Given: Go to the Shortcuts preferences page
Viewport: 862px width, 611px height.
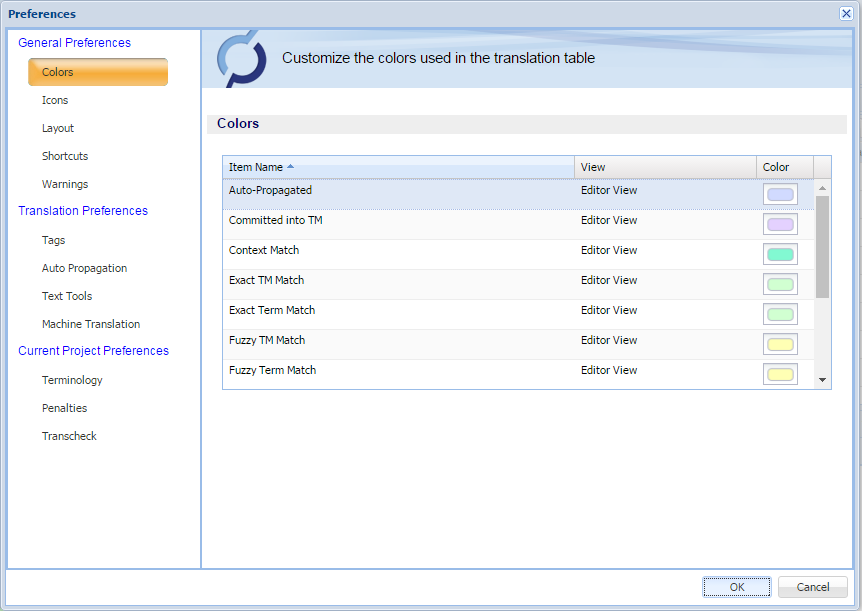Looking at the screenshot, I should (65, 156).
